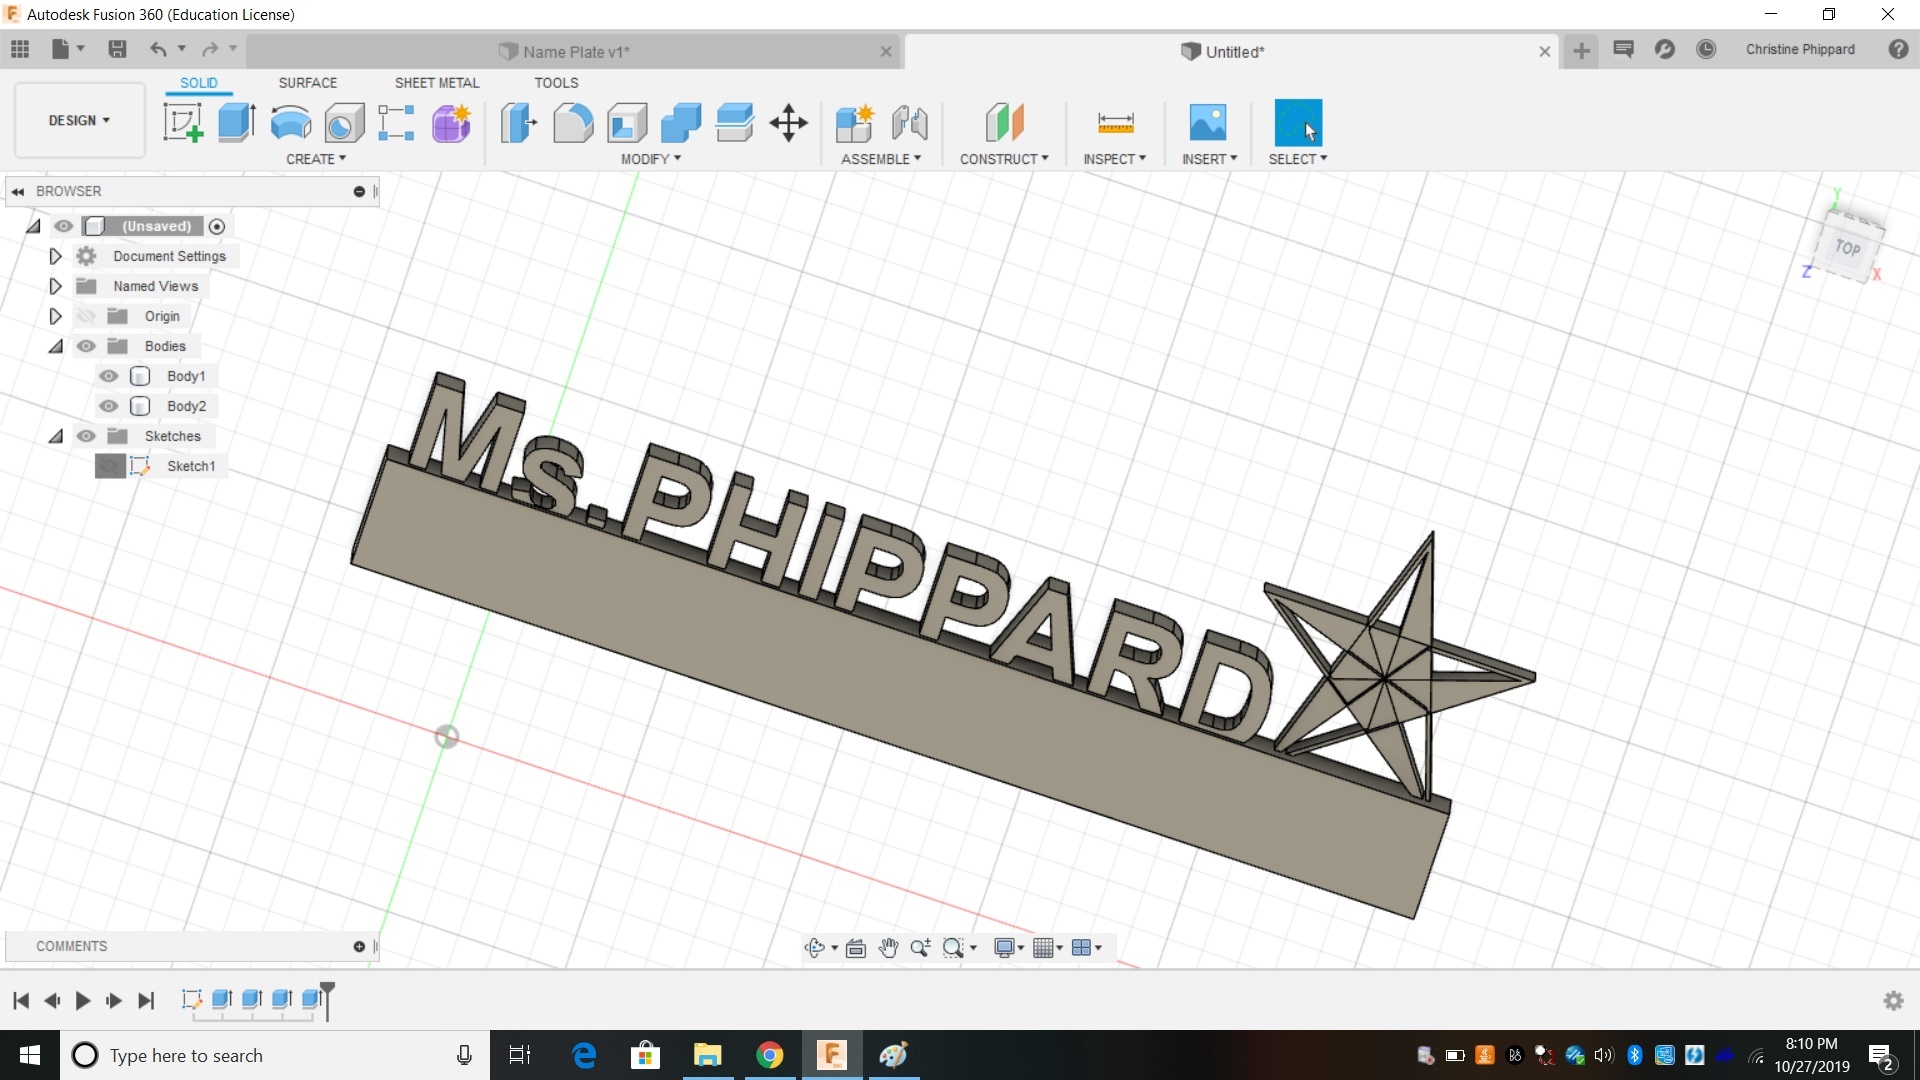This screenshot has width=1920, height=1080.
Task: Click the Offset Plane construct icon
Action: point(1005,123)
